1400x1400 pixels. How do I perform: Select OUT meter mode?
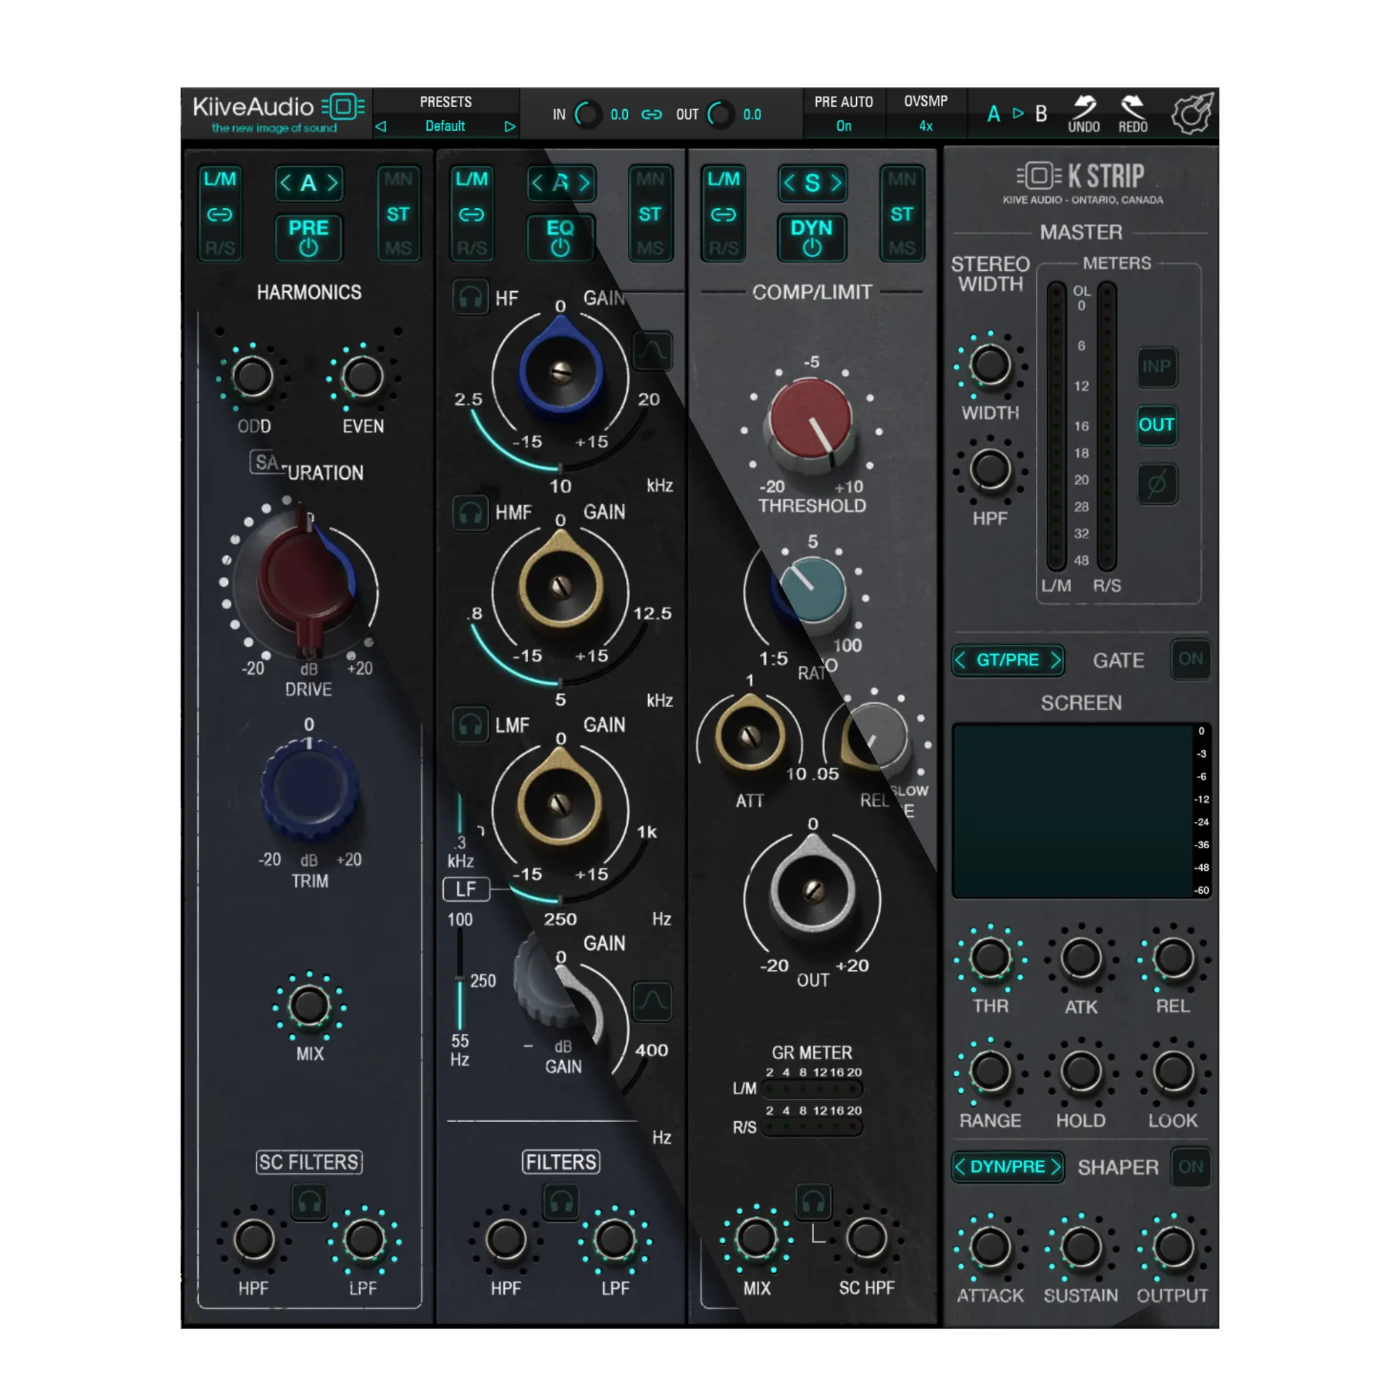point(1157,425)
